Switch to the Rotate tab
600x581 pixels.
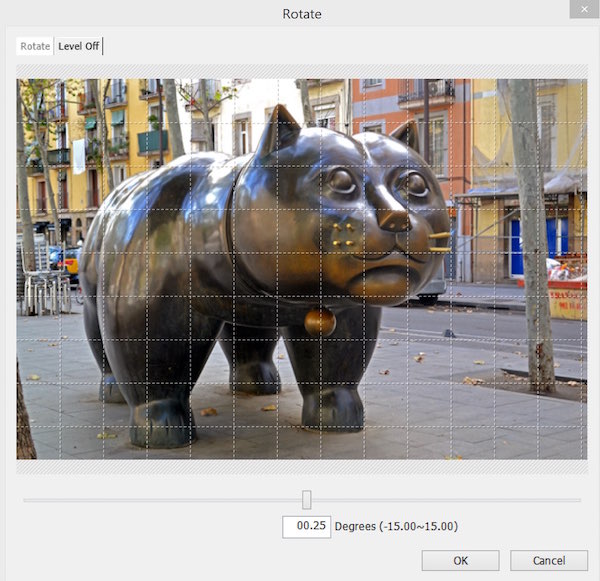click(35, 46)
